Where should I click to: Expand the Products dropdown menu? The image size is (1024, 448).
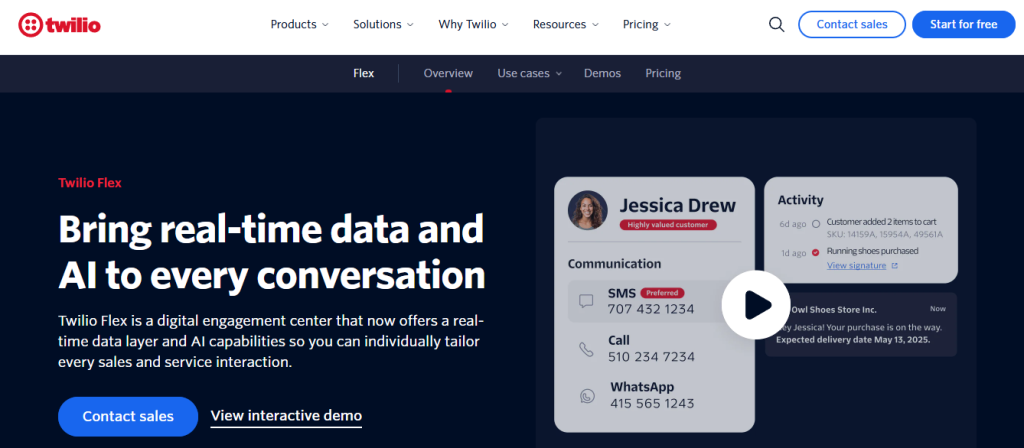click(x=300, y=25)
